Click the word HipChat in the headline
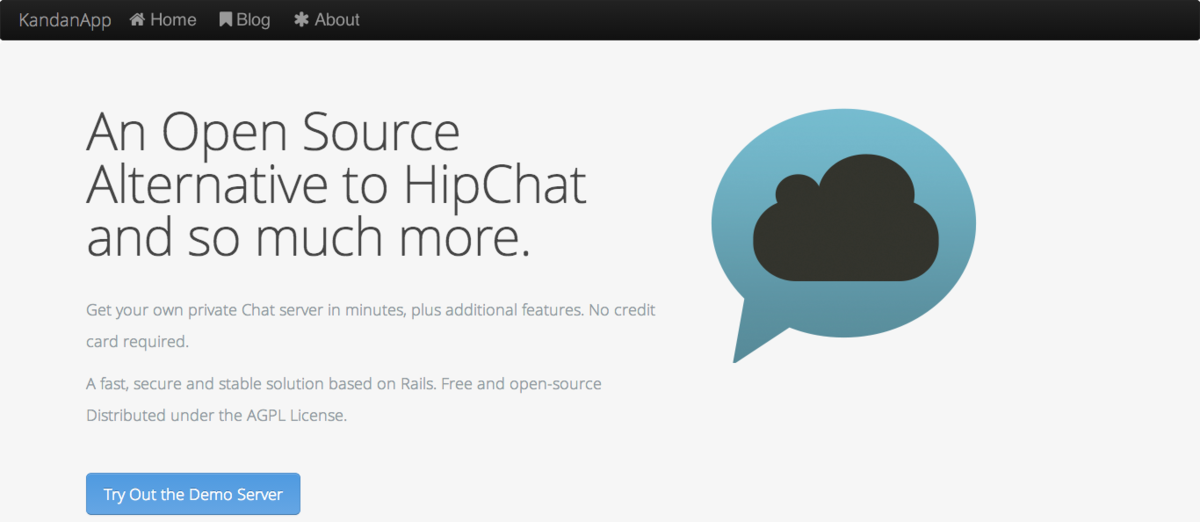Image resolution: width=1200 pixels, height=522 pixels. point(495,186)
